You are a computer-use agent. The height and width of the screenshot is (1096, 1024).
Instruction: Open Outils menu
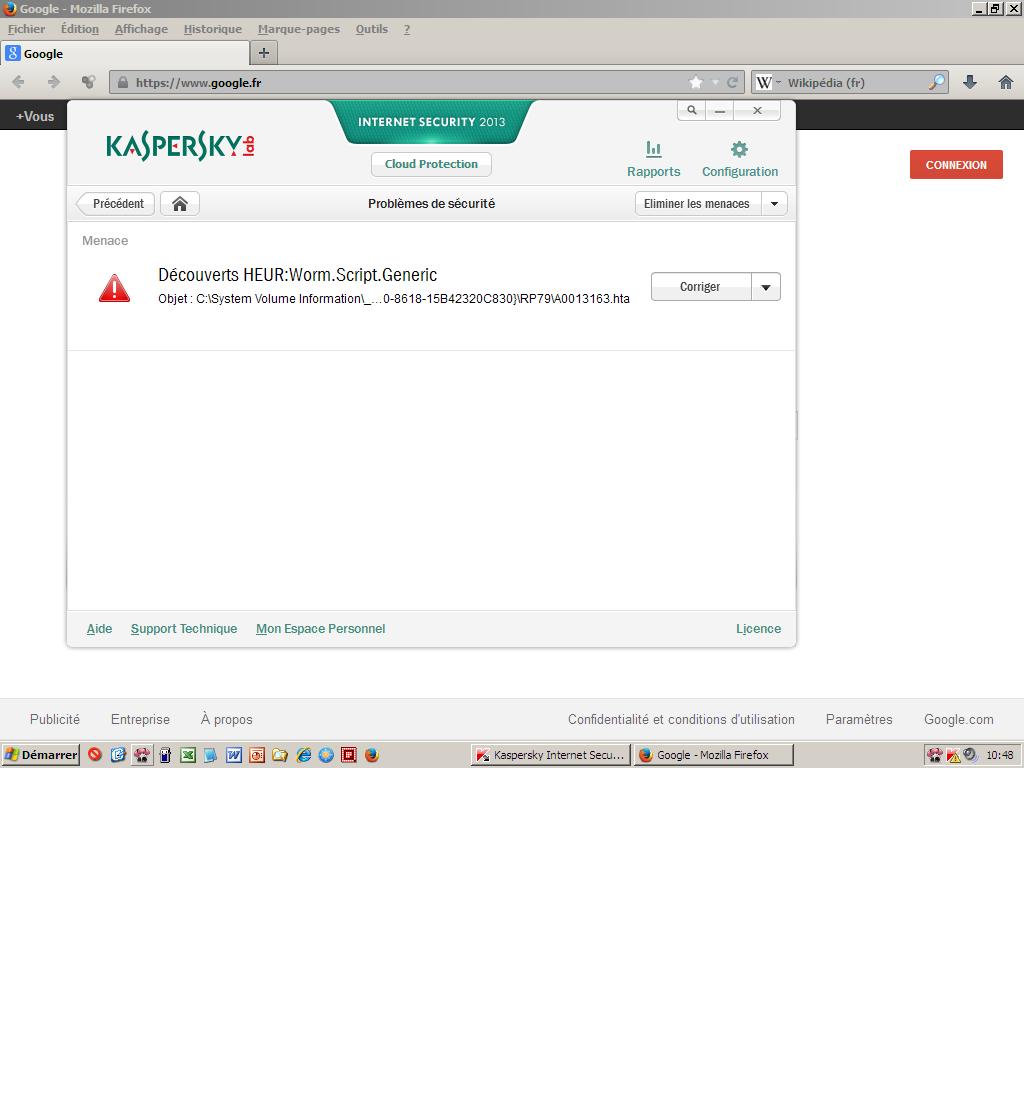[371, 29]
